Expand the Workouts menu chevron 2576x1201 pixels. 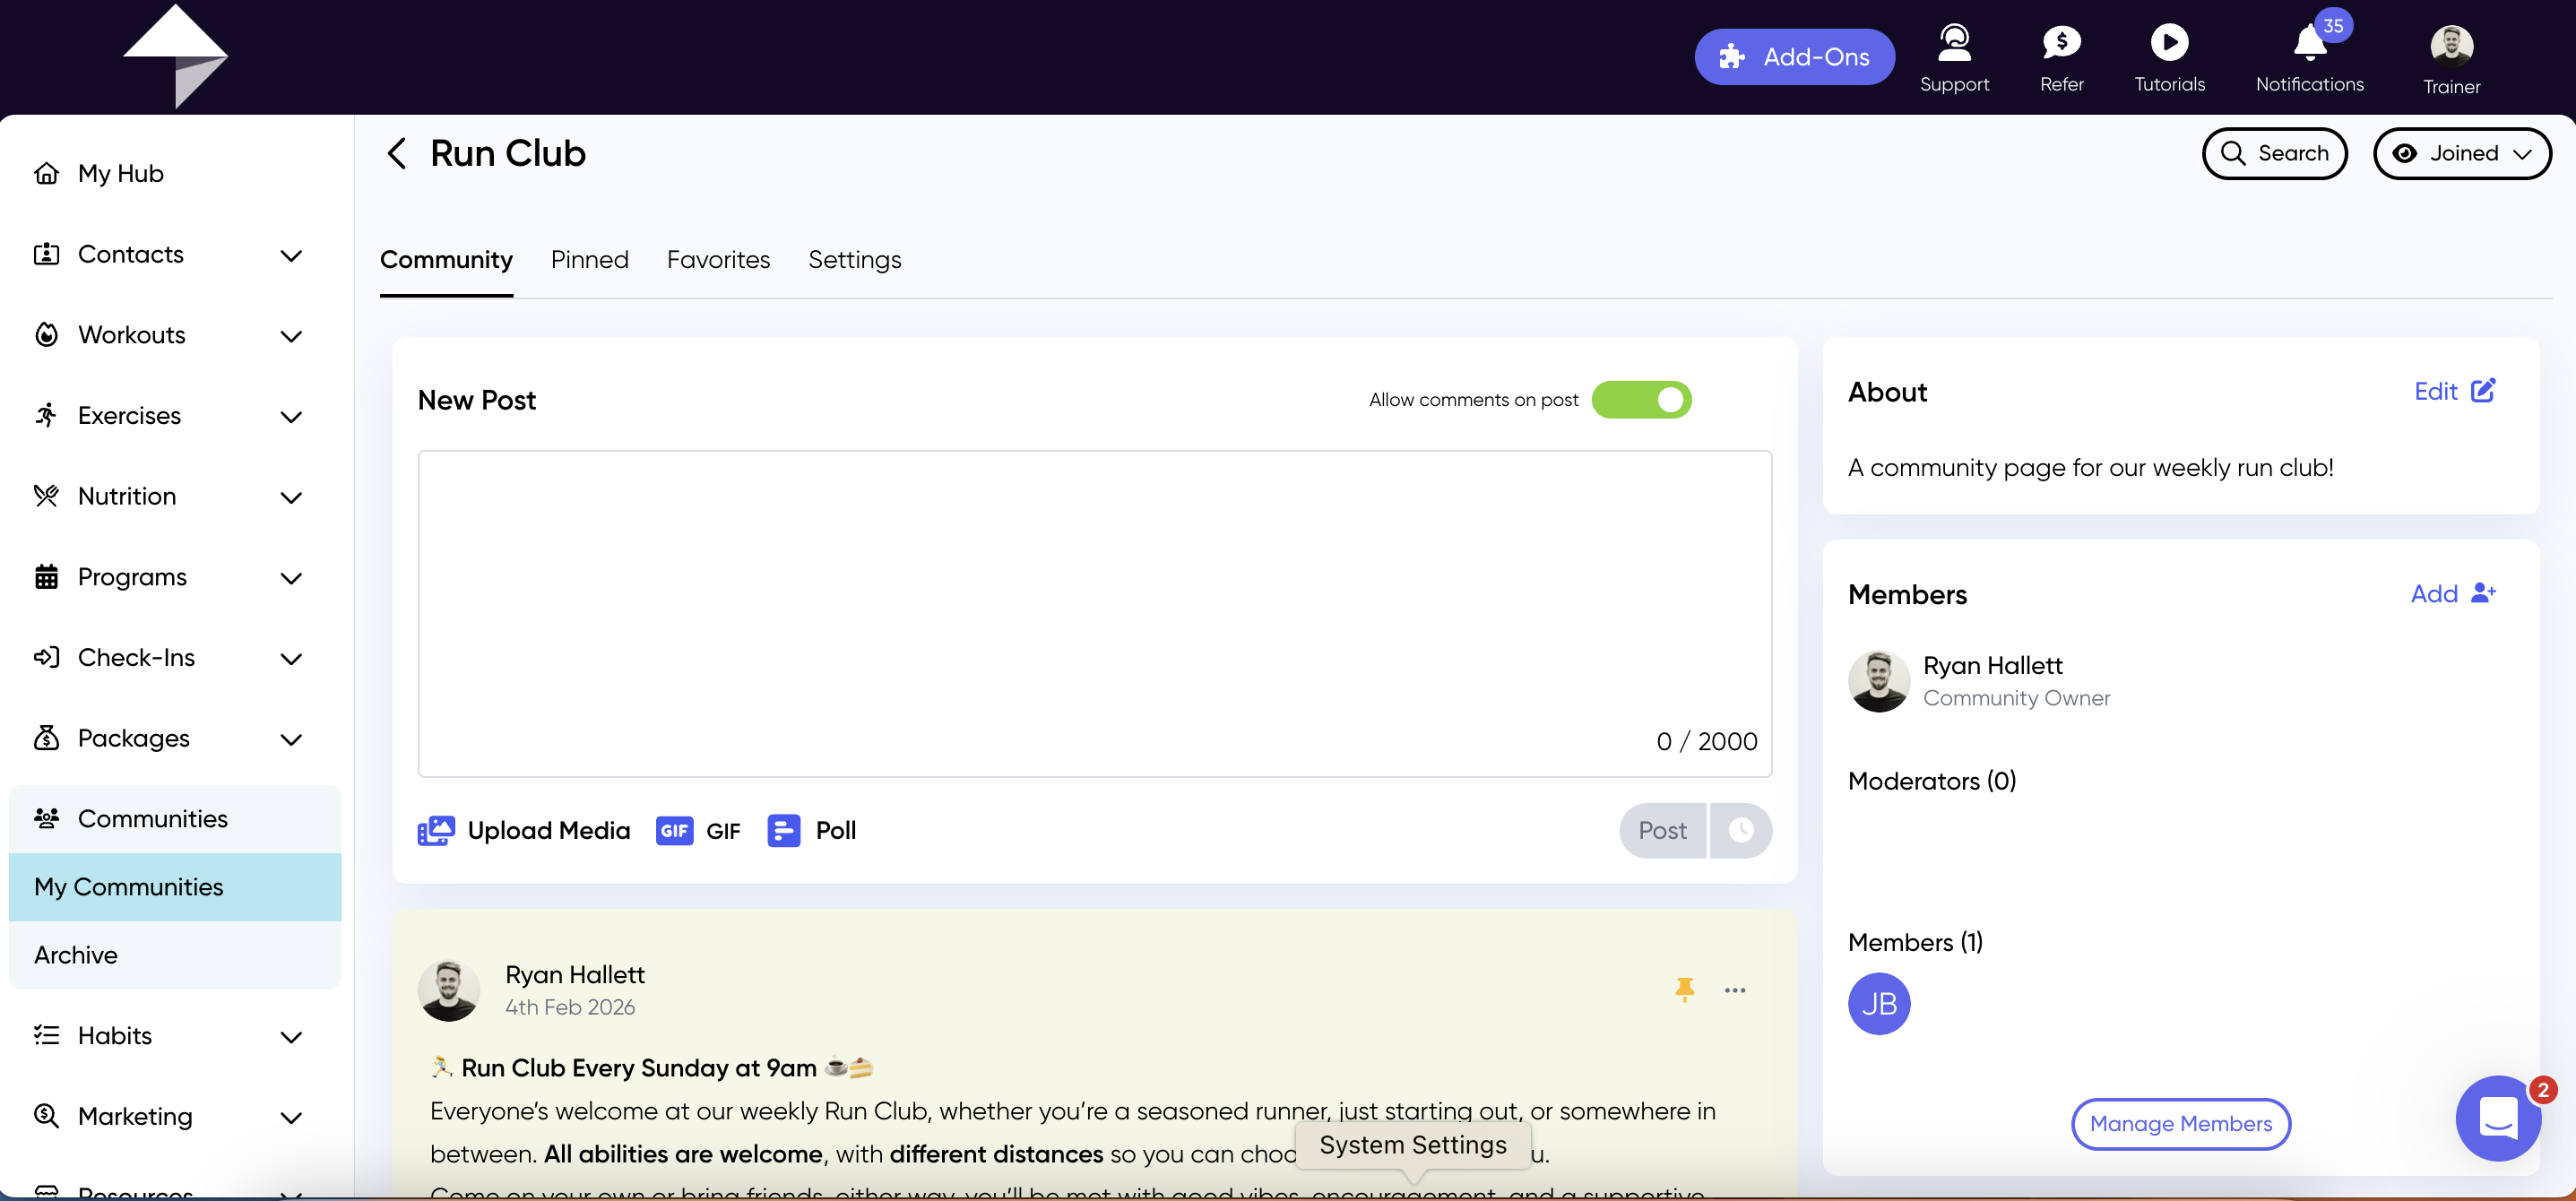pos(291,336)
